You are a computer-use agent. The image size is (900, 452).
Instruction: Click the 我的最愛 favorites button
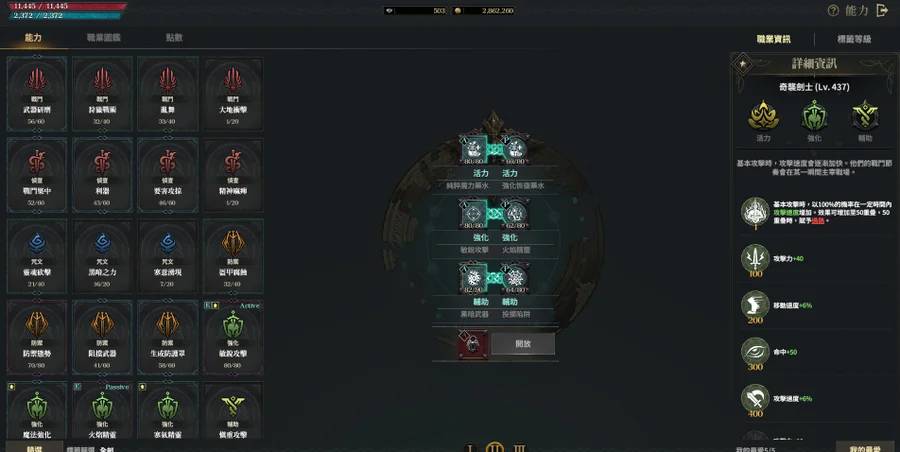pyautogui.click(x=865, y=447)
